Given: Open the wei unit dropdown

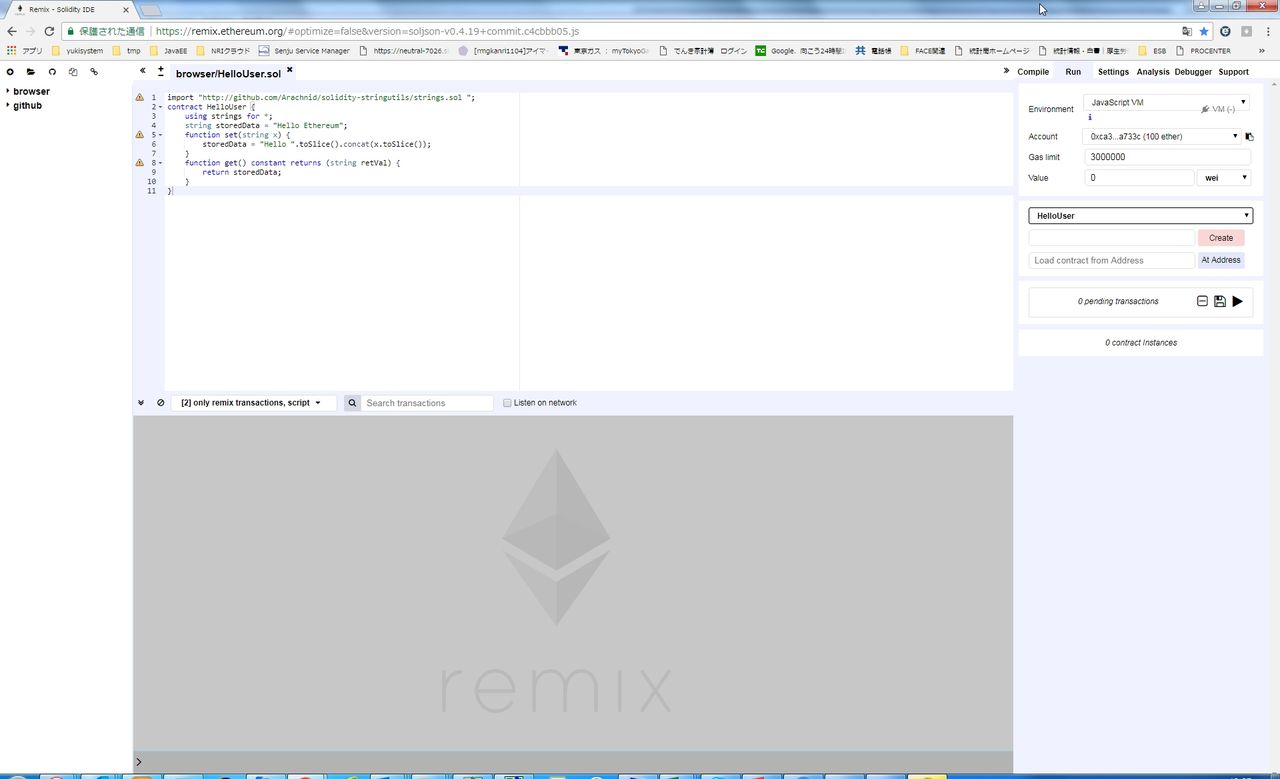Looking at the screenshot, I should click(1224, 178).
